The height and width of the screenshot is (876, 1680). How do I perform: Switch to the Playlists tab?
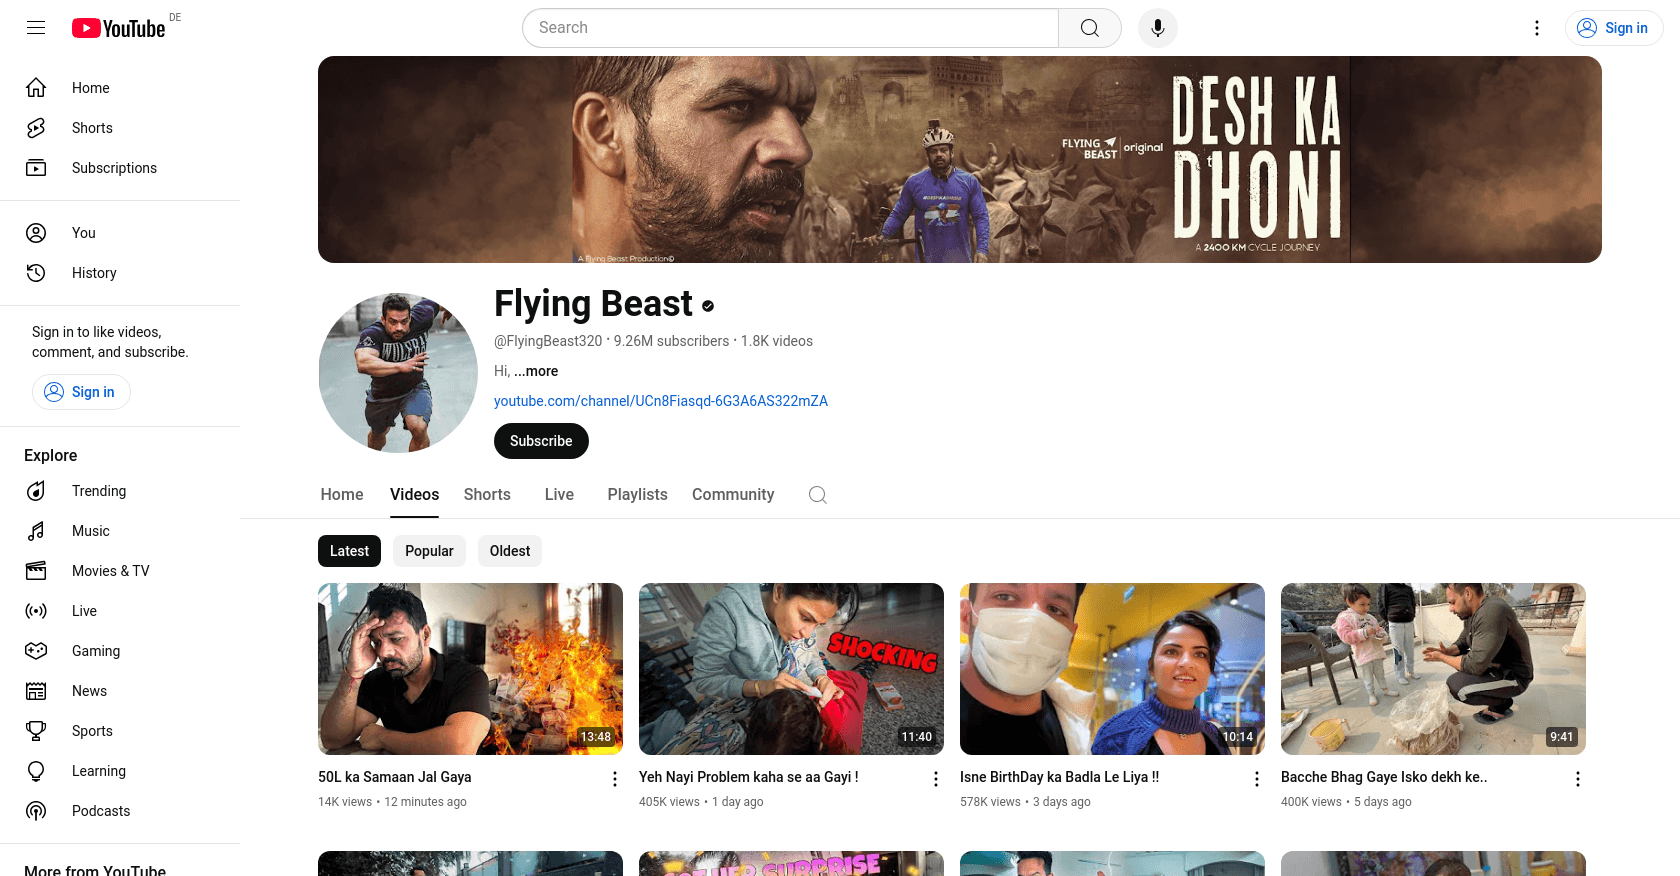click(x=637, y=495)
